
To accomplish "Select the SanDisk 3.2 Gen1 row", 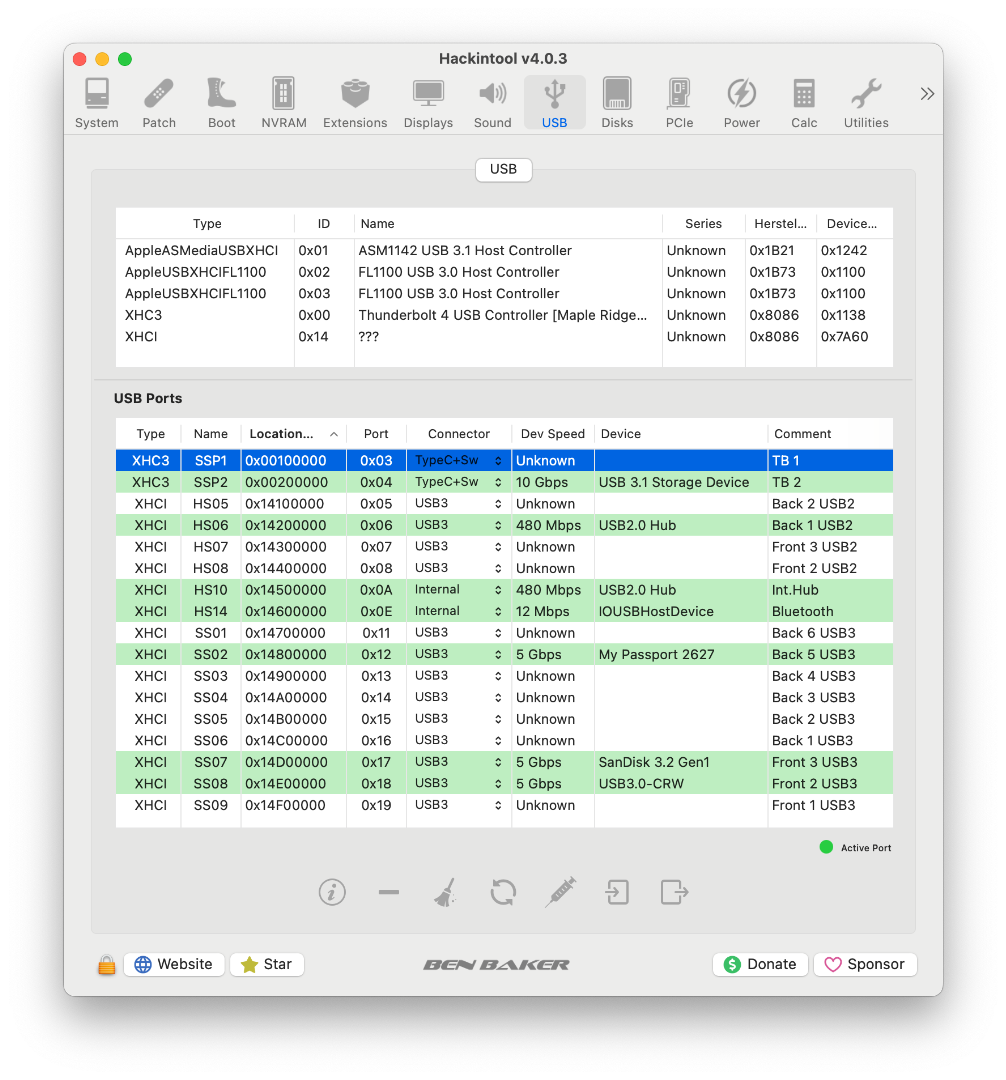I will click(x=504, y=762).
